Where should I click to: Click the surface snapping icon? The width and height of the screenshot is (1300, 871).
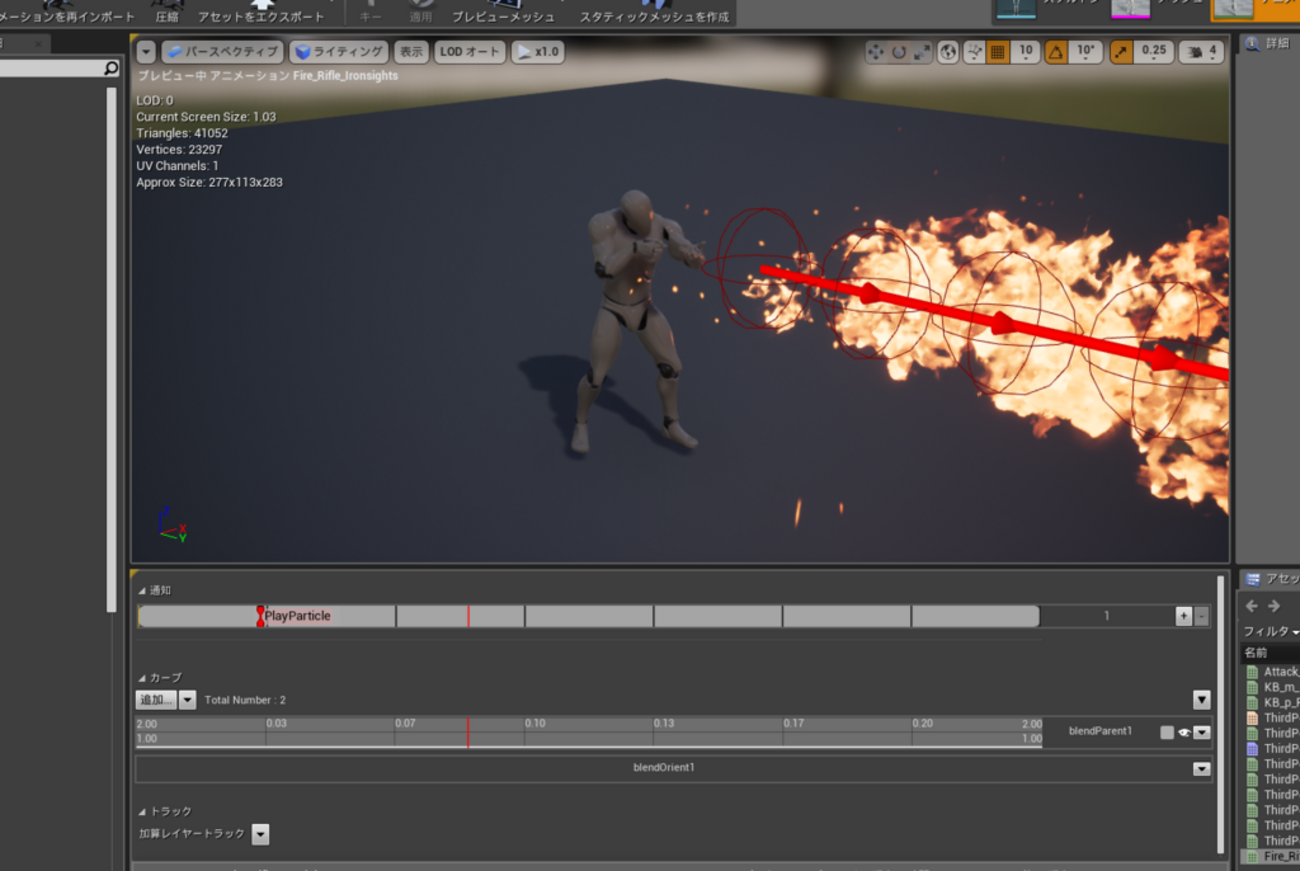974,52
